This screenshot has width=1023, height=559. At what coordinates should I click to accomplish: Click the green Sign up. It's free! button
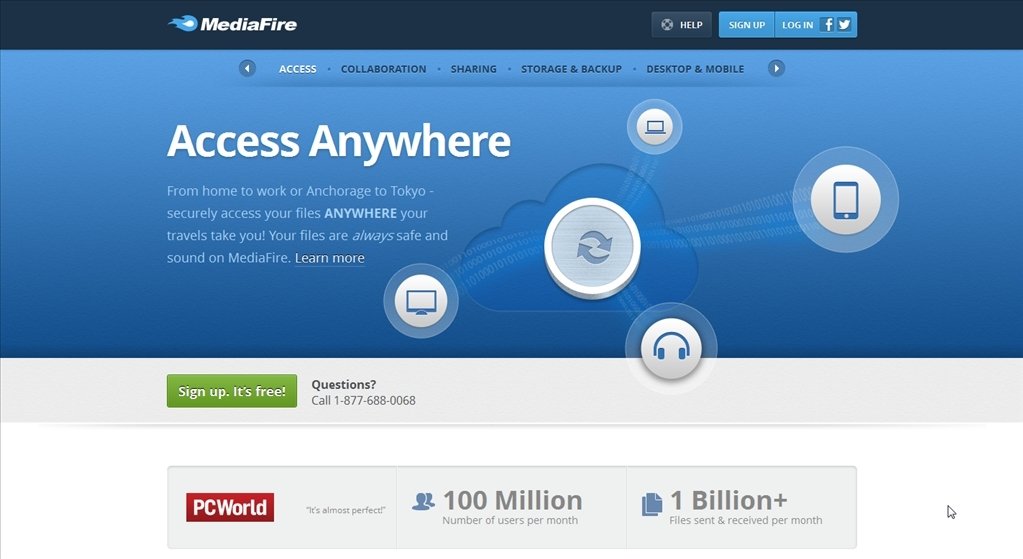(x=232, y=391)
